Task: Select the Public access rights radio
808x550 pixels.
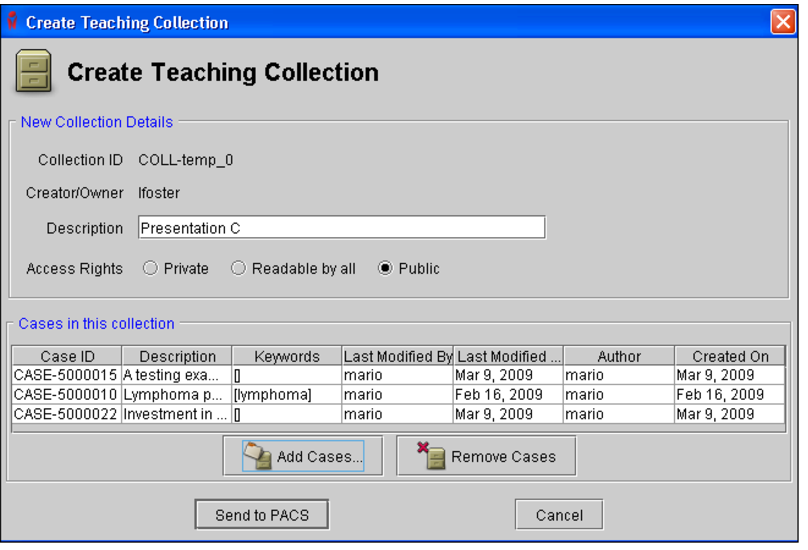Action: [x=385, y=269]
